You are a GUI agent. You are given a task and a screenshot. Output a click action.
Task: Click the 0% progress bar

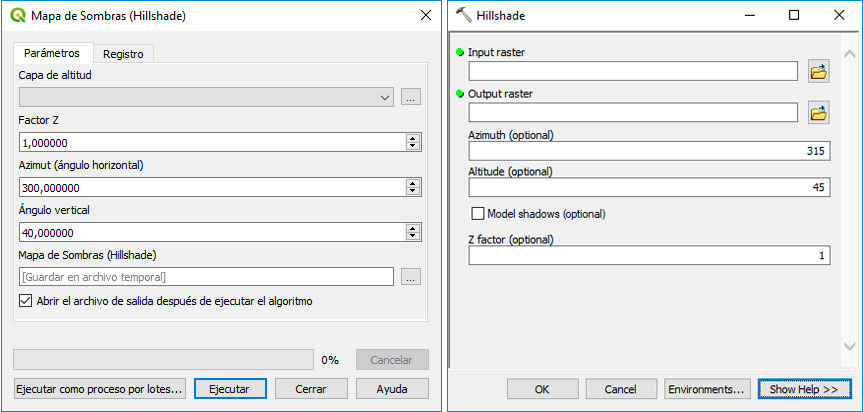163,360
